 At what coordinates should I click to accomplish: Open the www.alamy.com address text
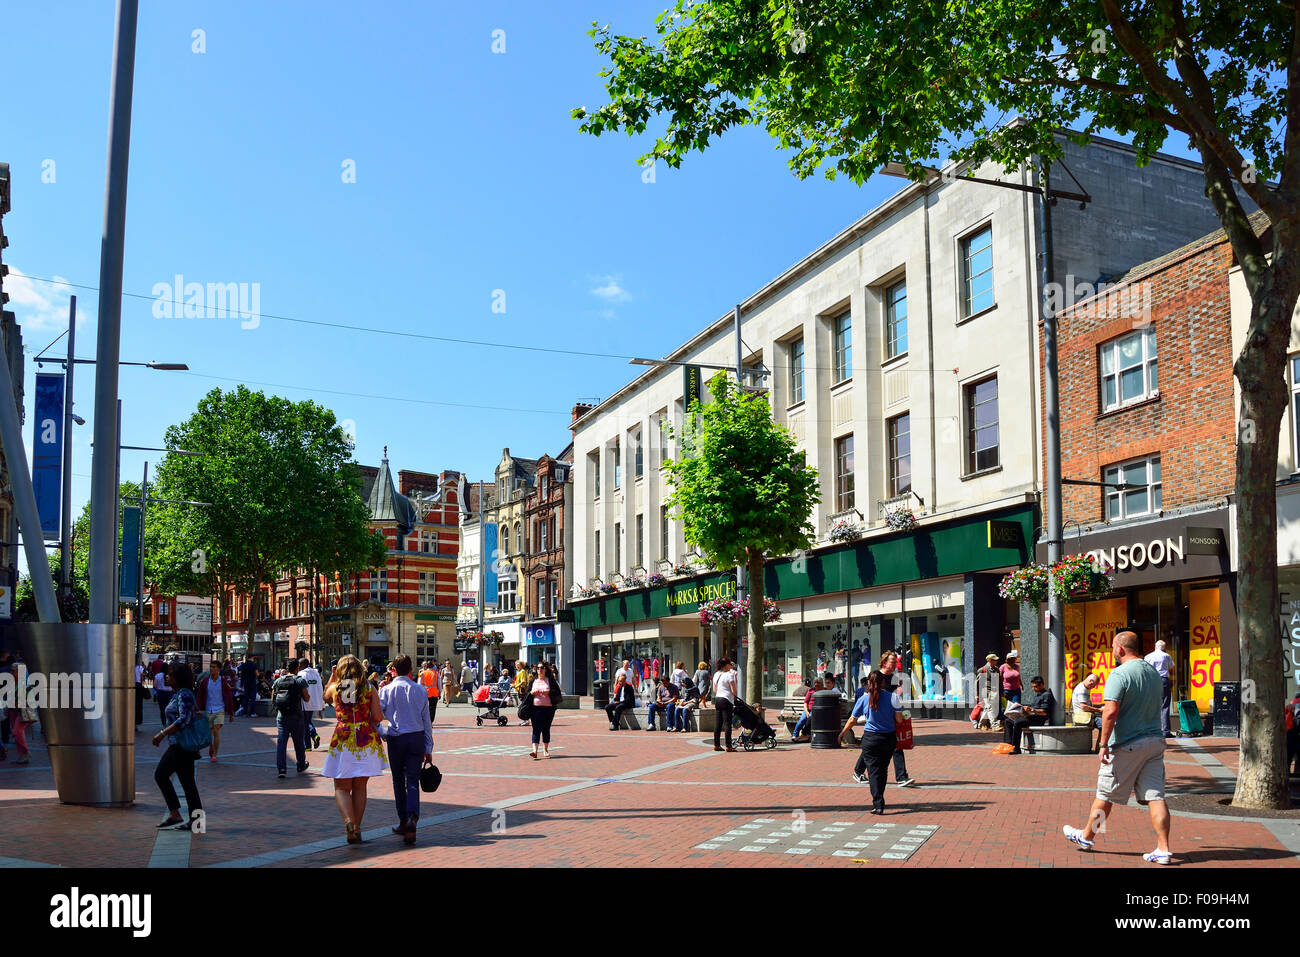1185,926
